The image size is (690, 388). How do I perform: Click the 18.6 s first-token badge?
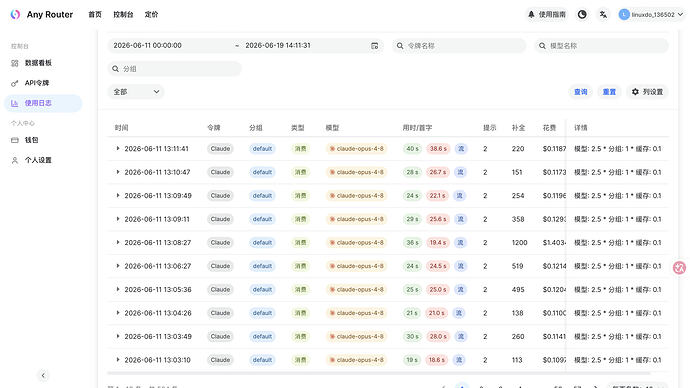coord(437,360)
